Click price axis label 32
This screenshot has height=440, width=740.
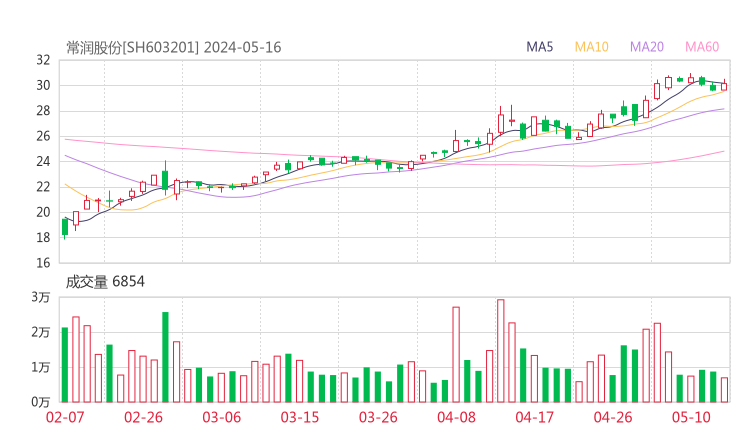point(43,60)
